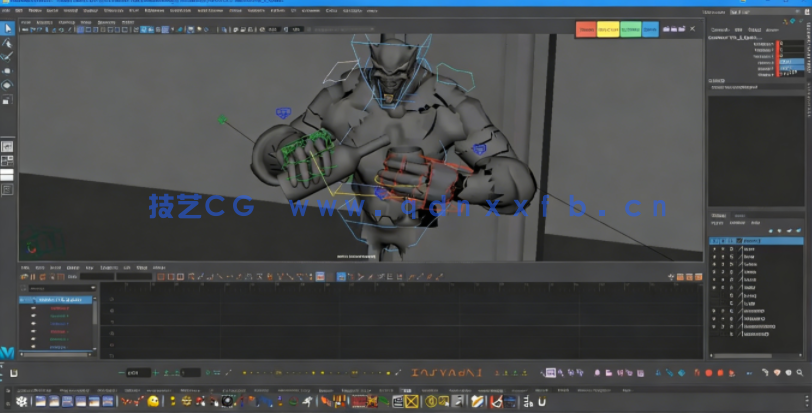
Task: Switch to single-pane layout in the left sidebar
Action: [x=7, y=146]
